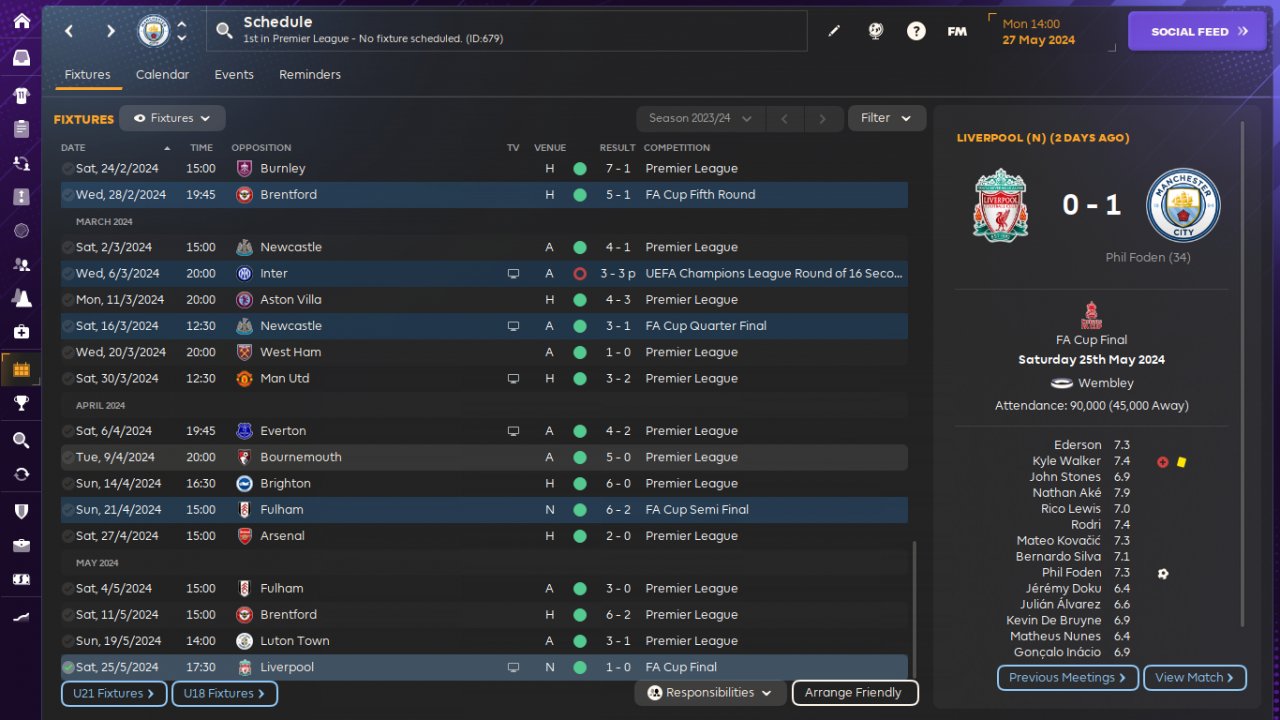This screenshot has height=720, width=1280.
Task: Toggle the tick circle for Aston Villa fixture
Action: 67,300
